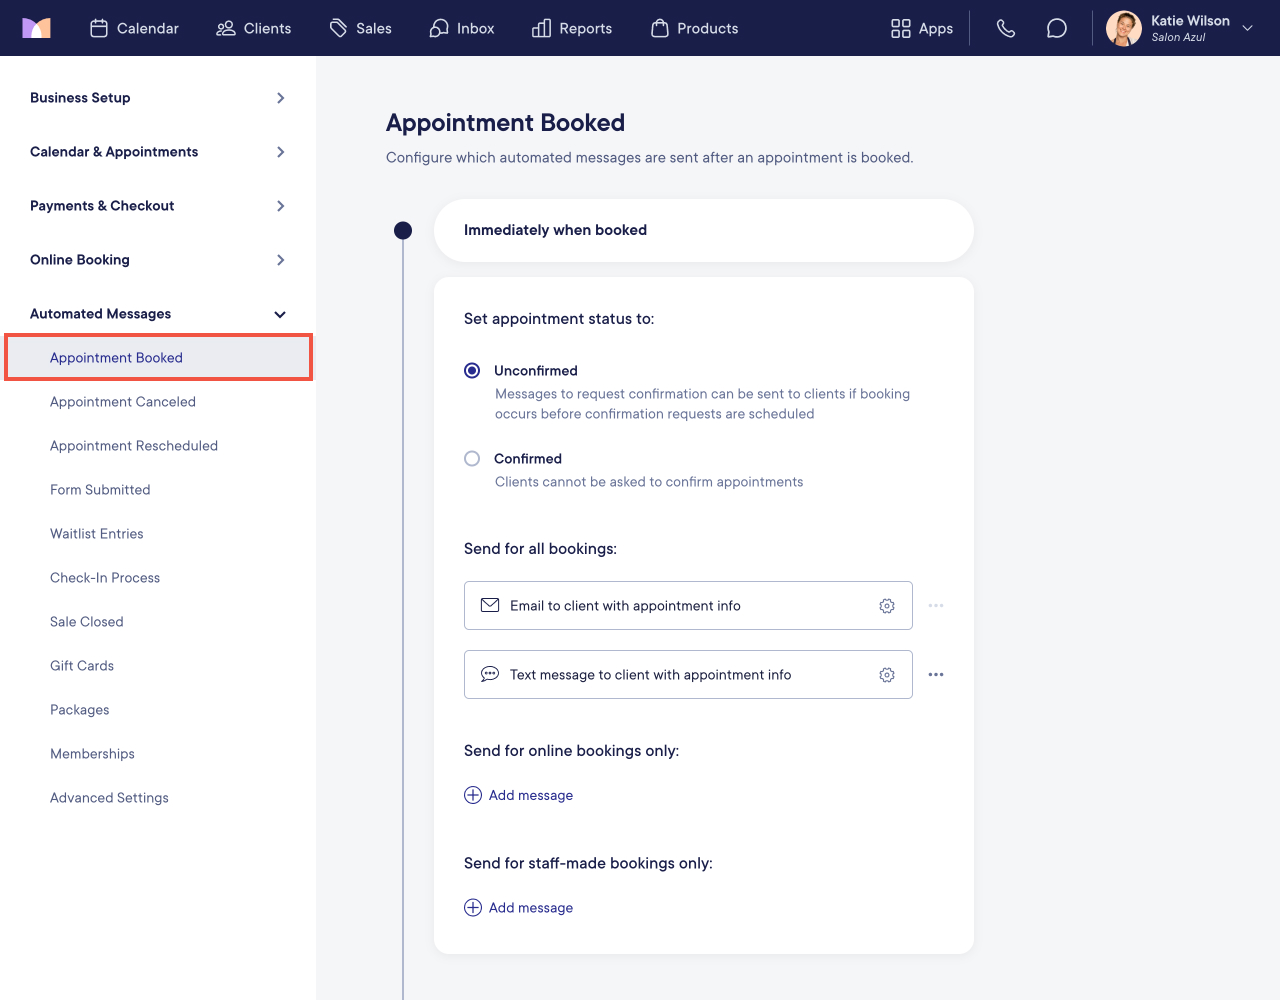This screenshot has width=1280, height=1000.
Task: Select the Unconfirmed status radio button
Action: pyautogui.click(x=472, y=370)
